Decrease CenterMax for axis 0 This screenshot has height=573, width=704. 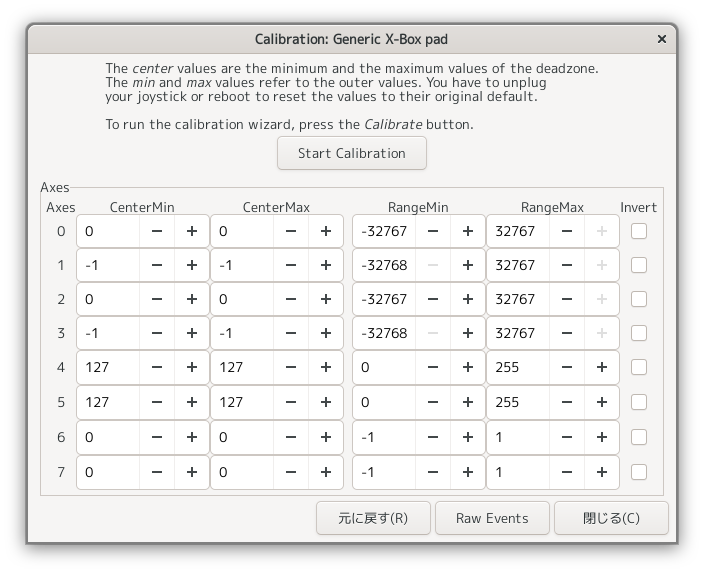click(290, 231)
